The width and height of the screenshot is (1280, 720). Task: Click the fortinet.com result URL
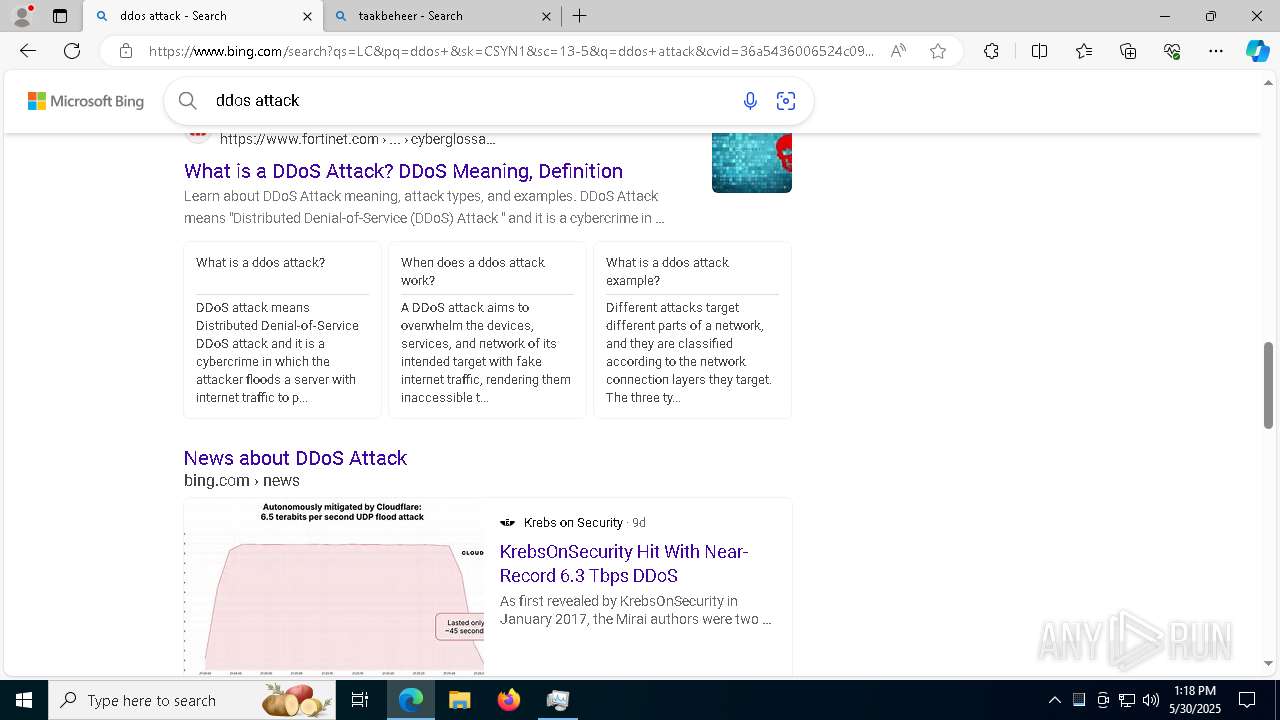click(357, 139)
